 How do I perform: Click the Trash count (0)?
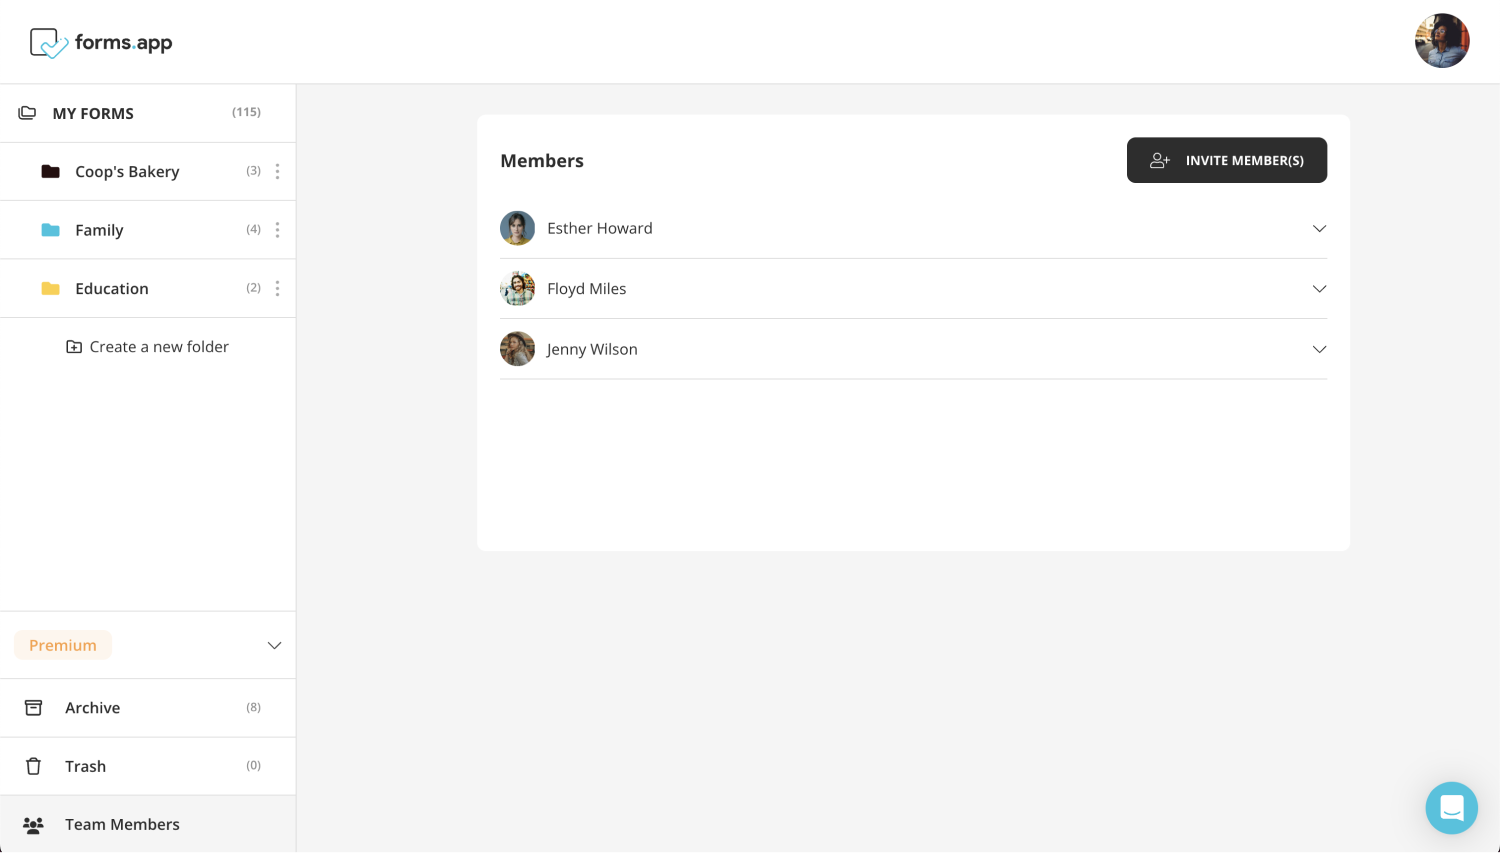(x=254, y=765)
